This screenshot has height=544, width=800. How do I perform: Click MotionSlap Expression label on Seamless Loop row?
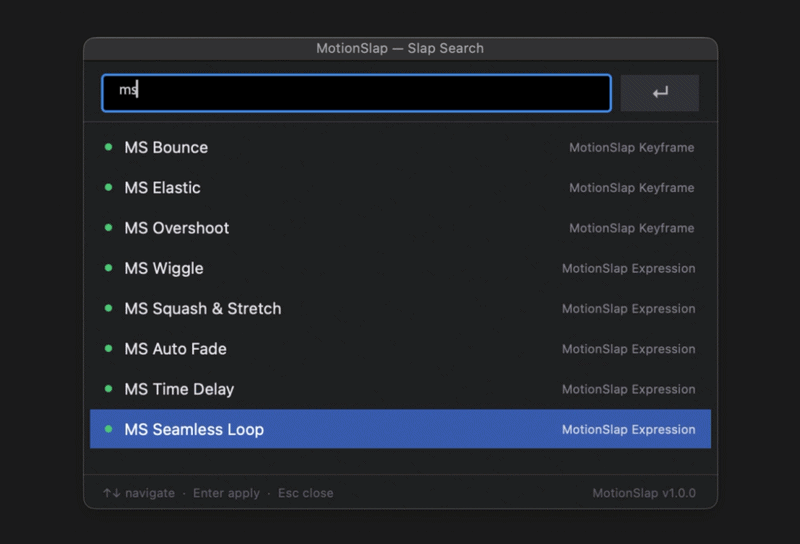click(629, 430)
